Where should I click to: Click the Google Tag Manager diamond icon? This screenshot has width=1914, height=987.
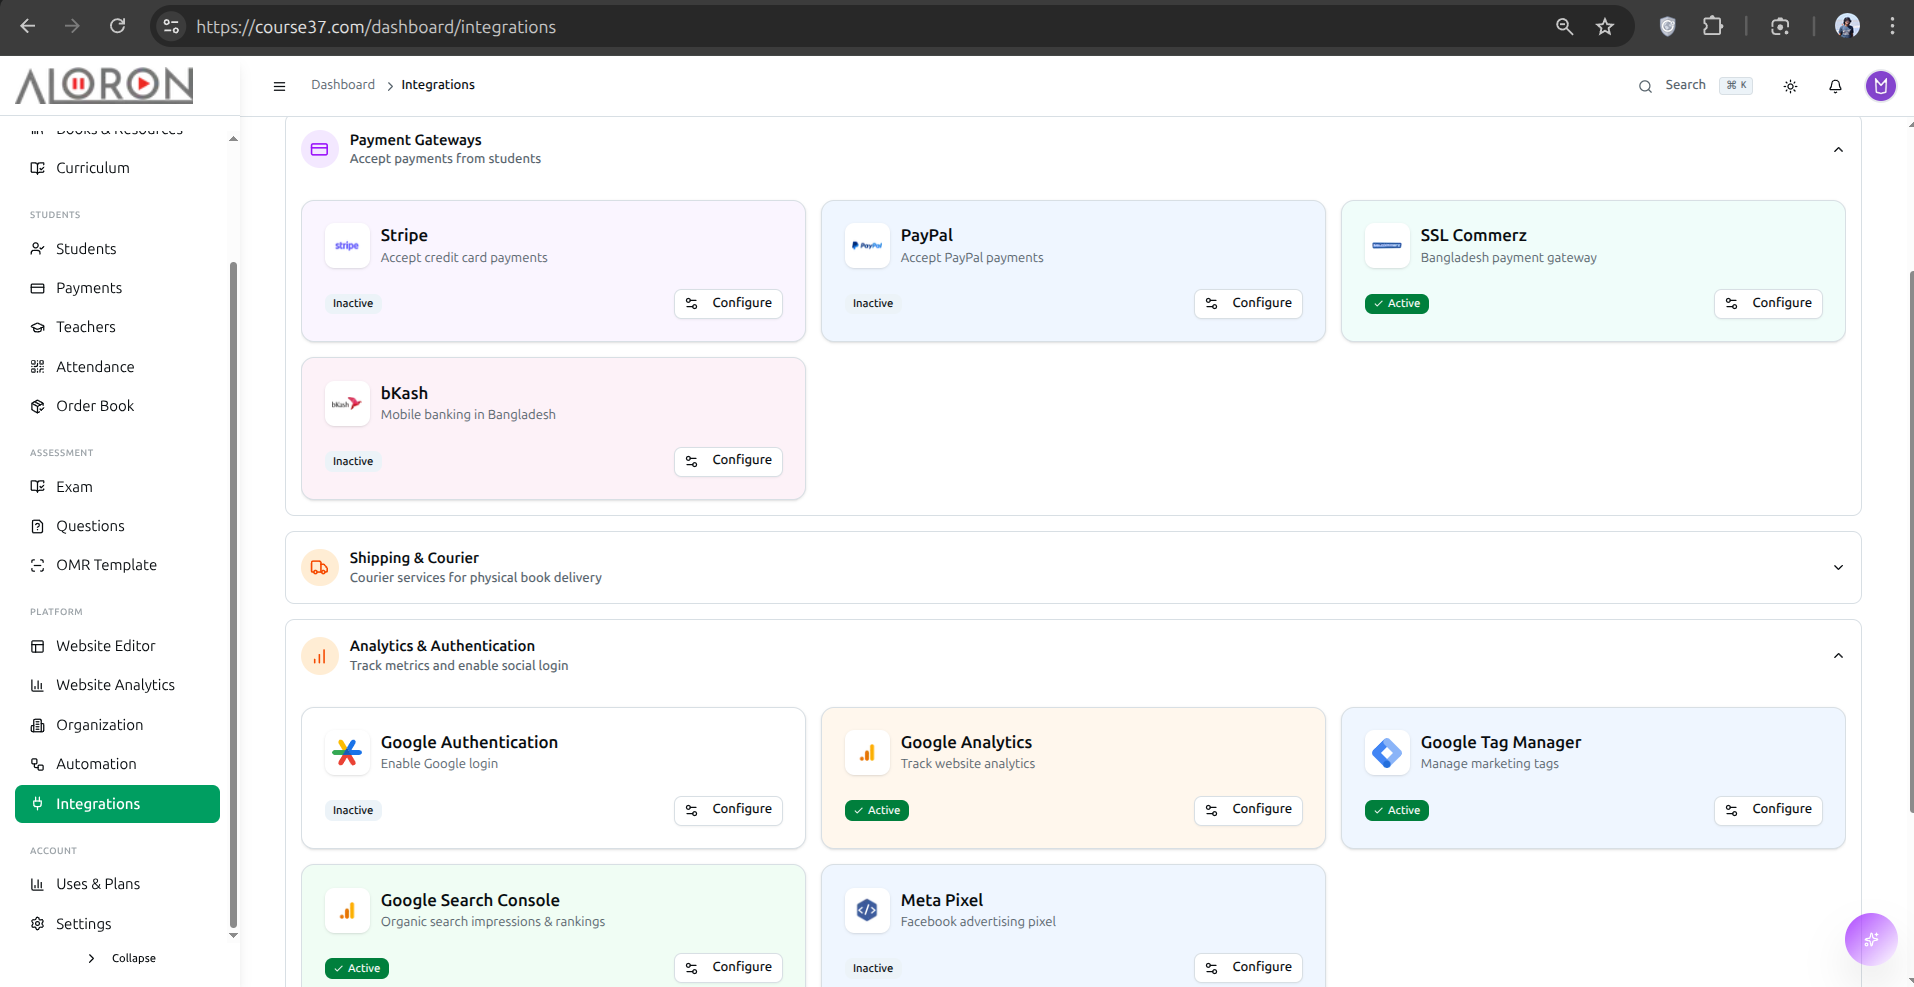[1387, 753]
